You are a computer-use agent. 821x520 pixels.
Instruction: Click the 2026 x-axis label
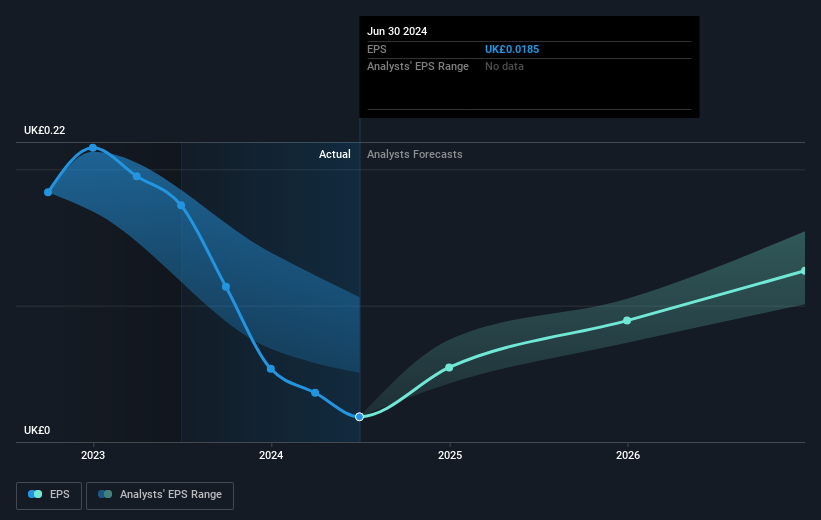coord(628,455)
